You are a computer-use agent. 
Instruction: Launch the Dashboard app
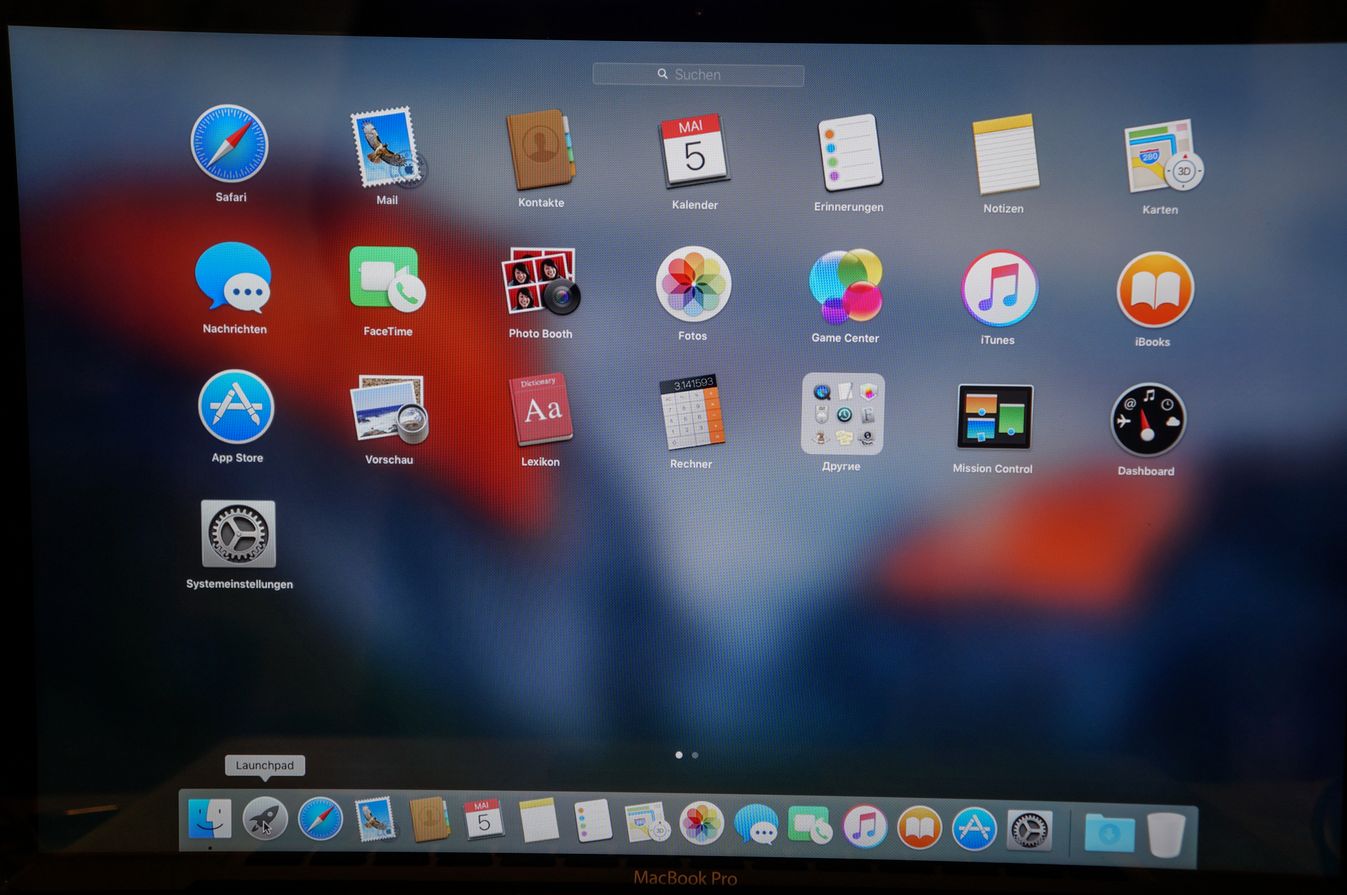pyautogui.click(x=1148, y=420)
